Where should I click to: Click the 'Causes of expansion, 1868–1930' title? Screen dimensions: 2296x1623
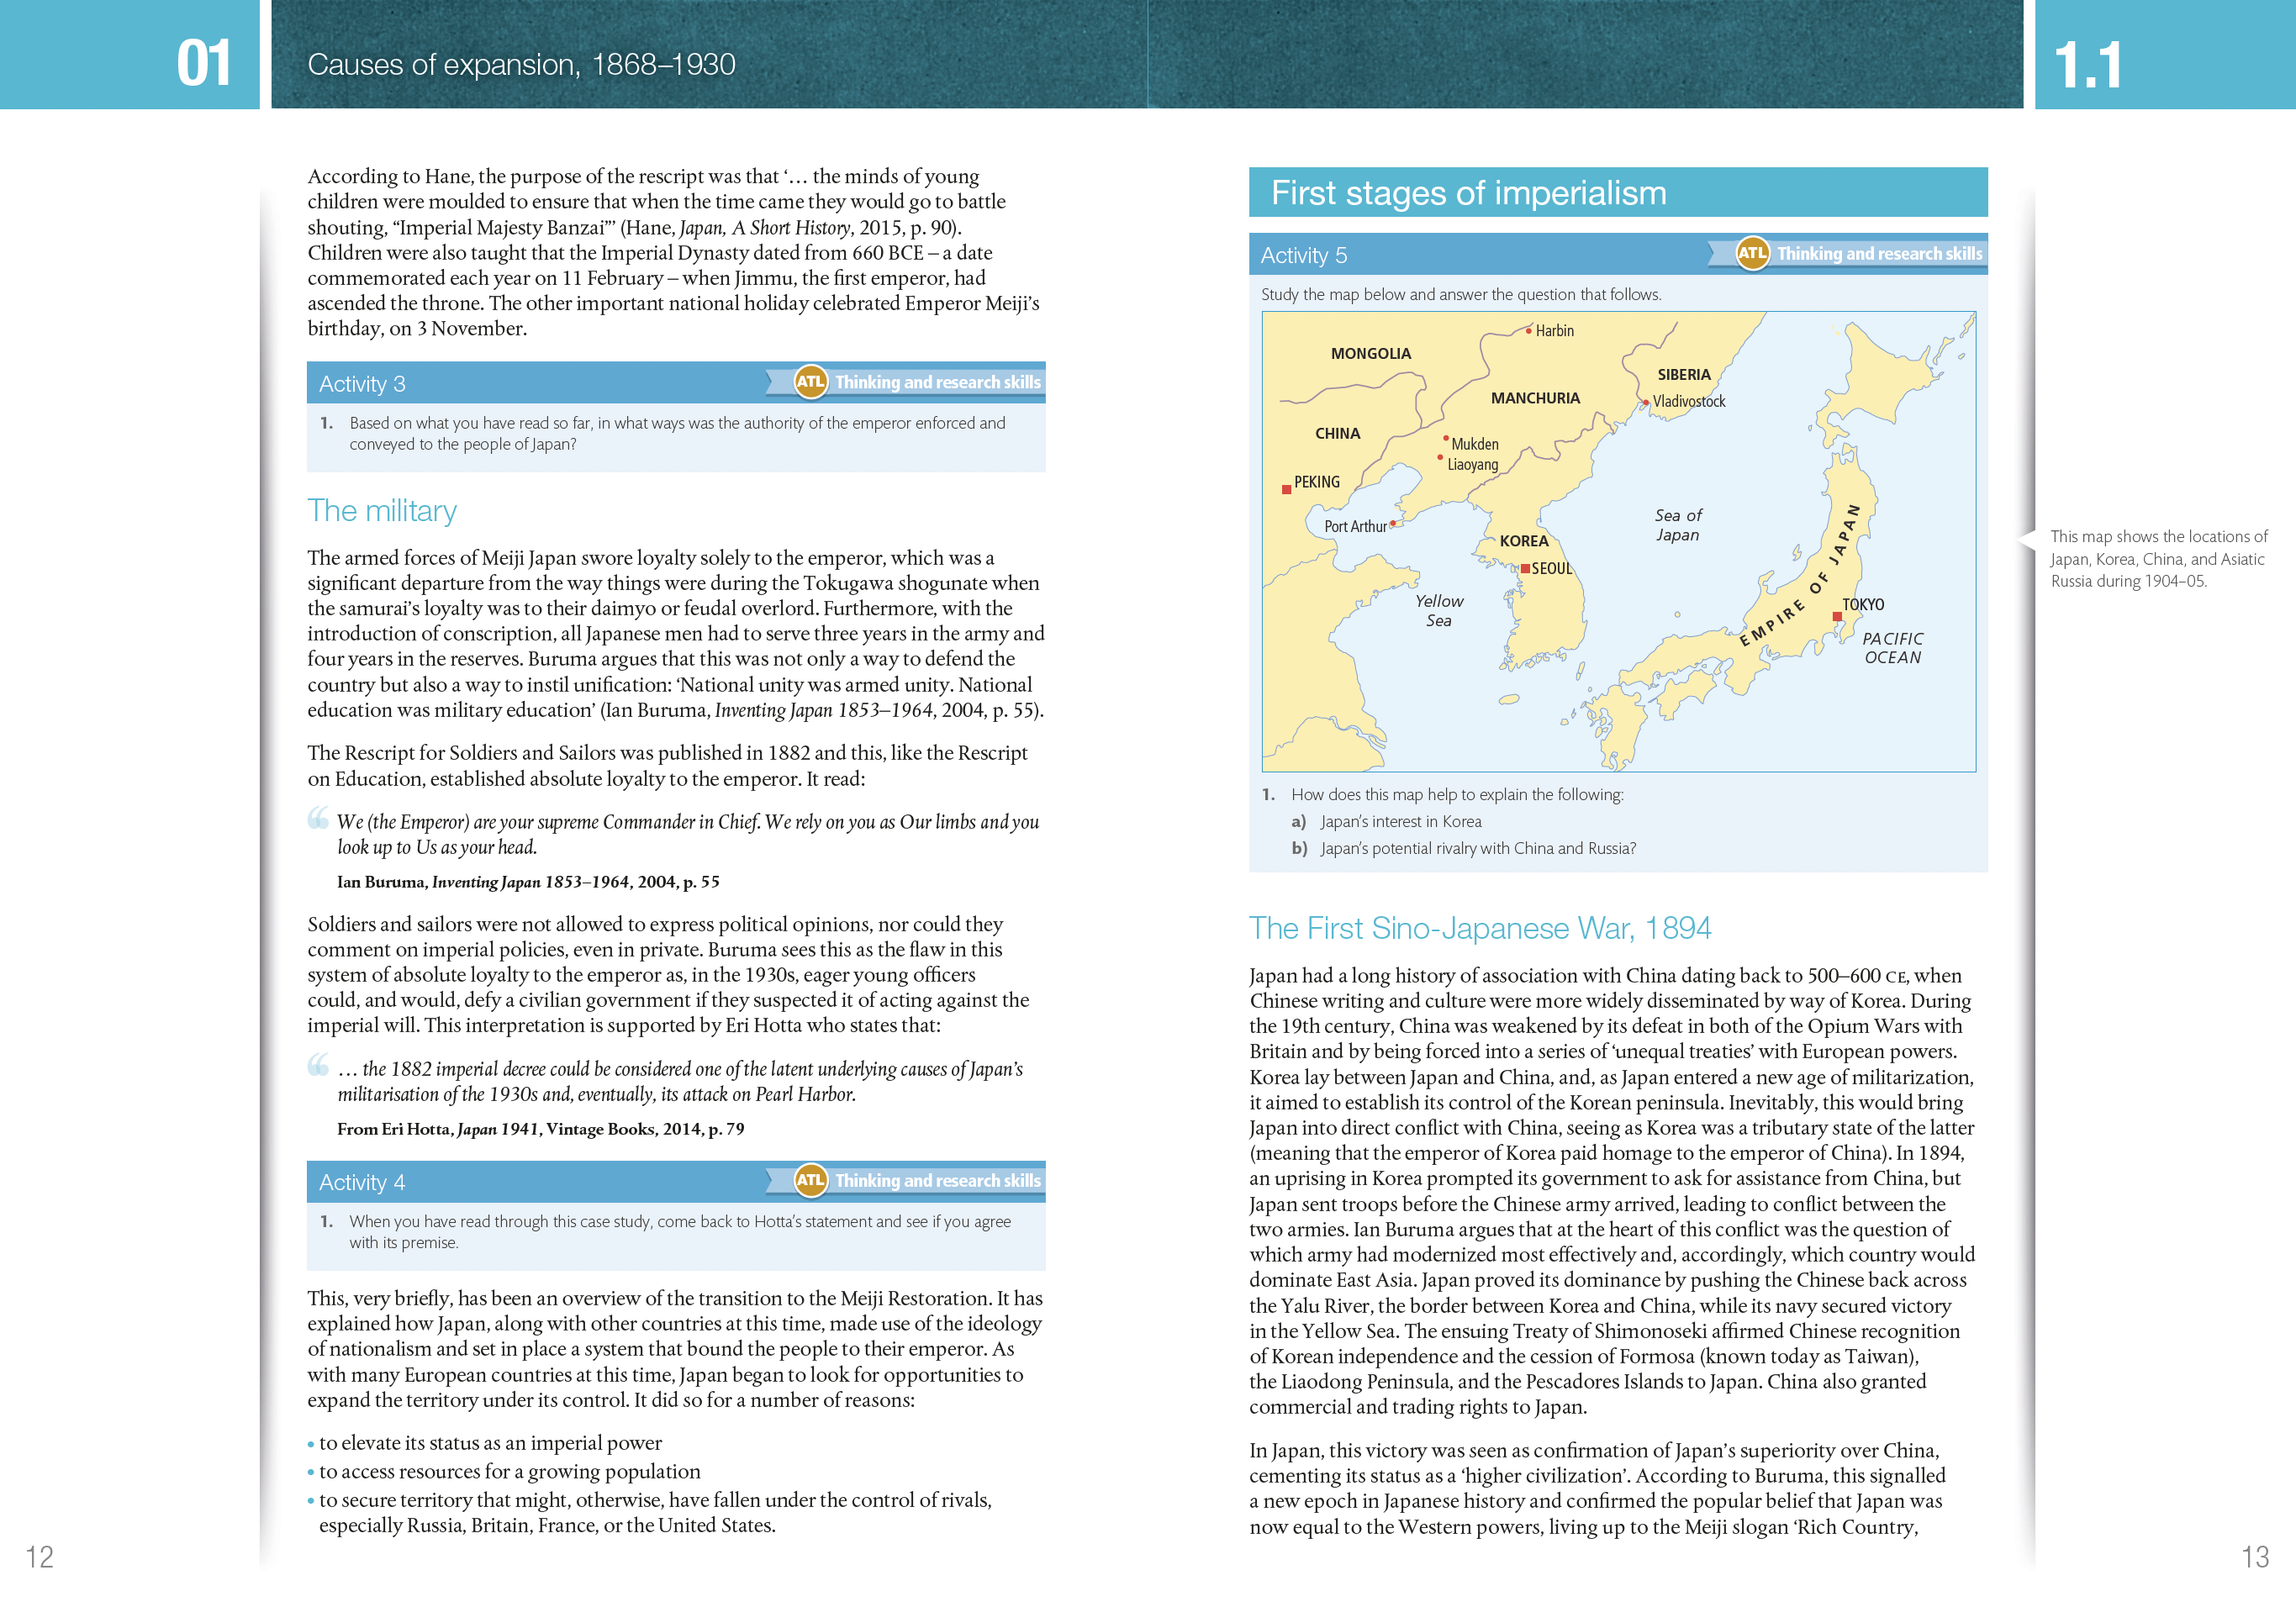(521, 65)
